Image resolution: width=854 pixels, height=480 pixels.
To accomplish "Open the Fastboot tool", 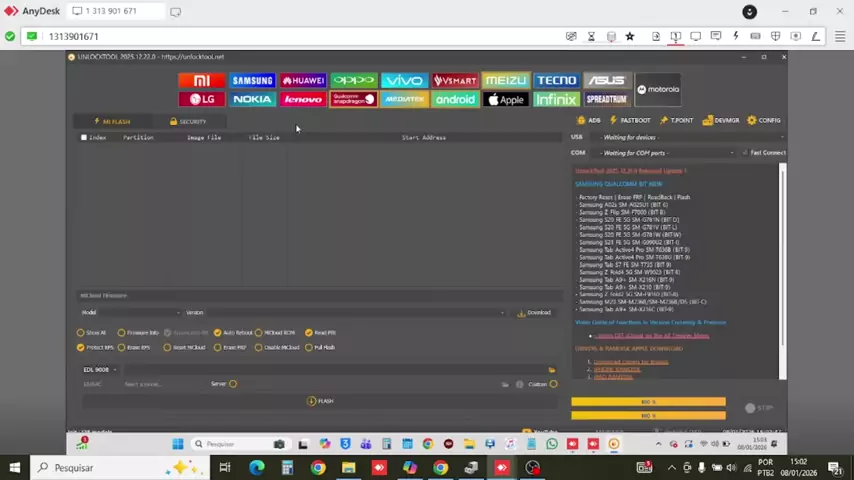I will 630,121.
